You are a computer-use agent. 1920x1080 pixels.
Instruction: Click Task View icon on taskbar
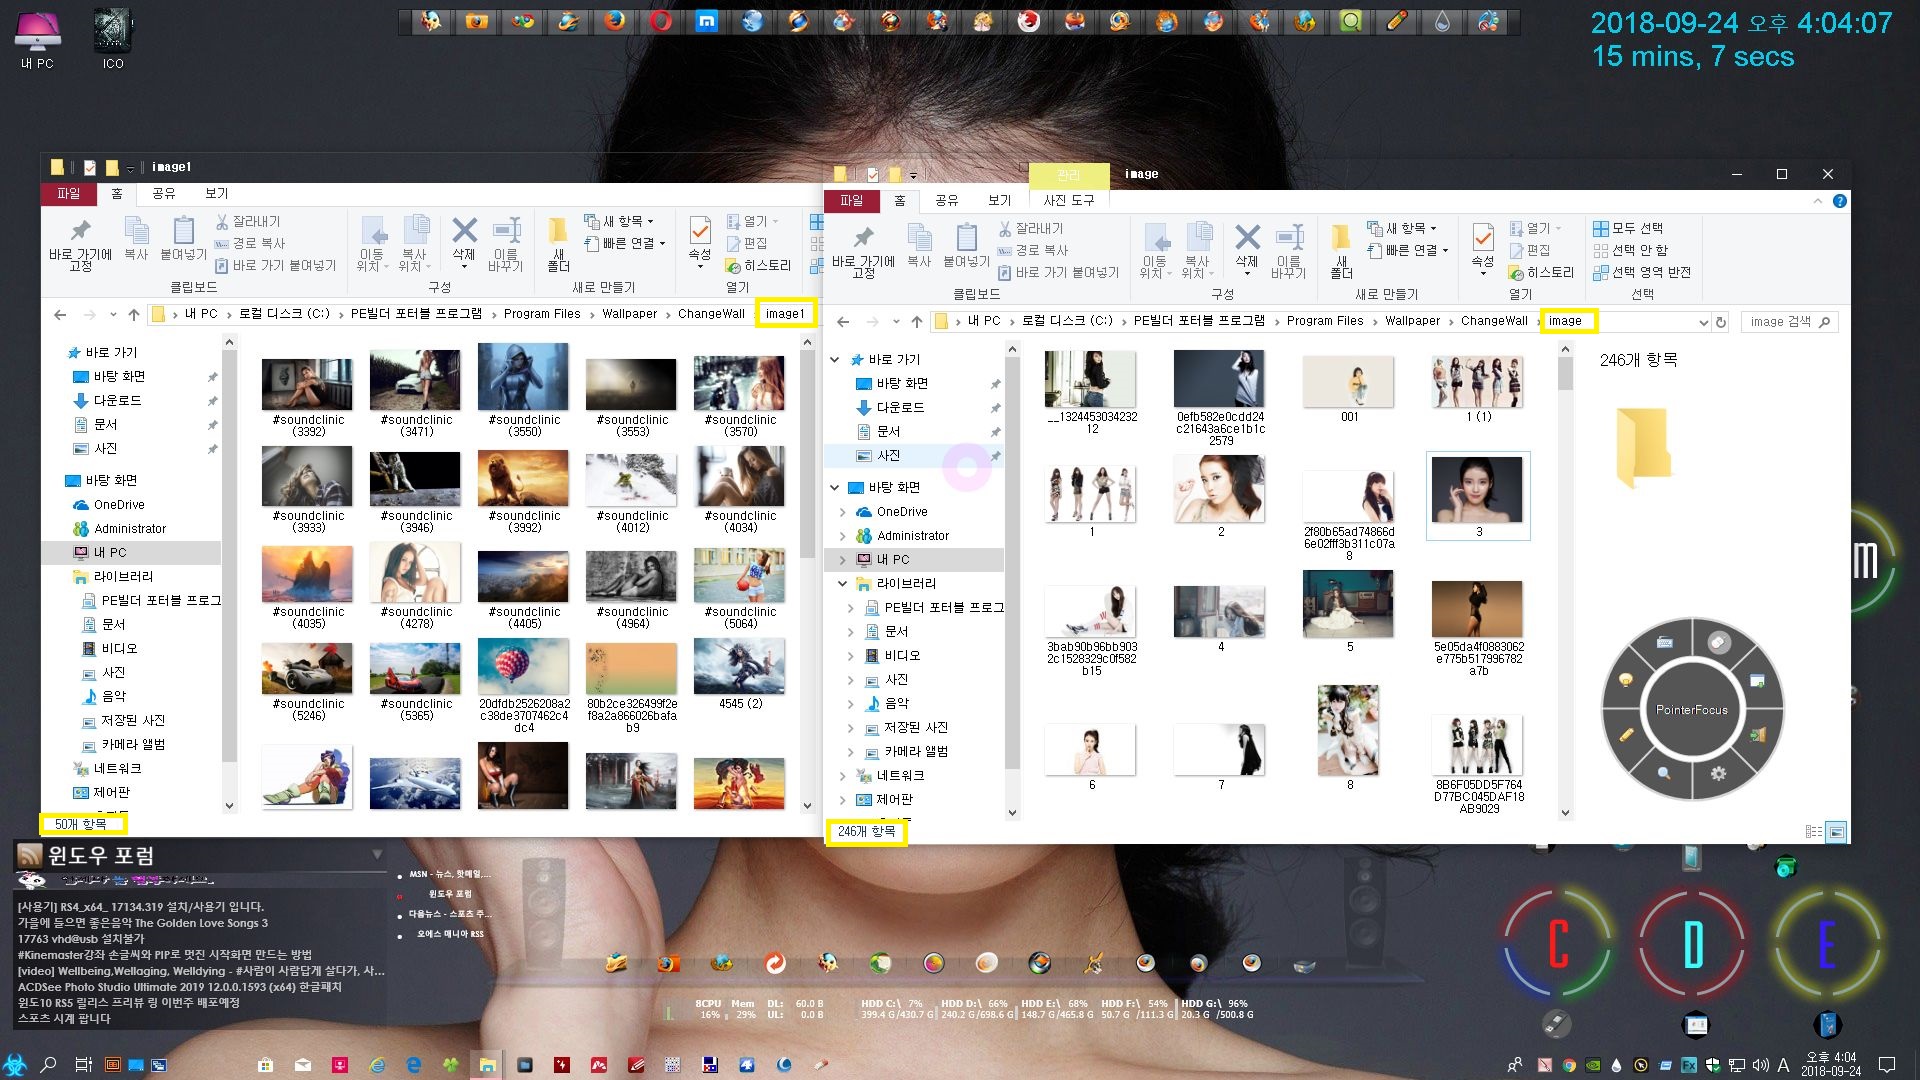click(x=84, y=1065)
